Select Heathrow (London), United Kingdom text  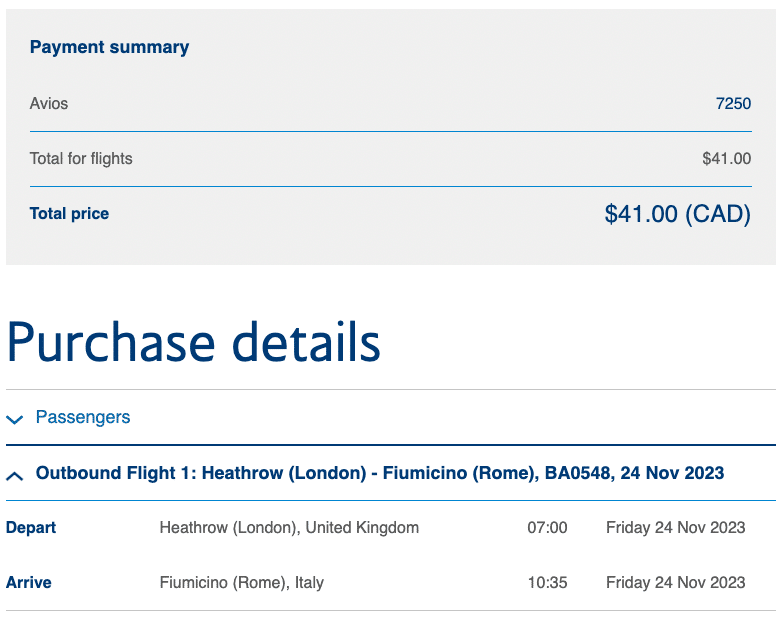tap(289, 527)
